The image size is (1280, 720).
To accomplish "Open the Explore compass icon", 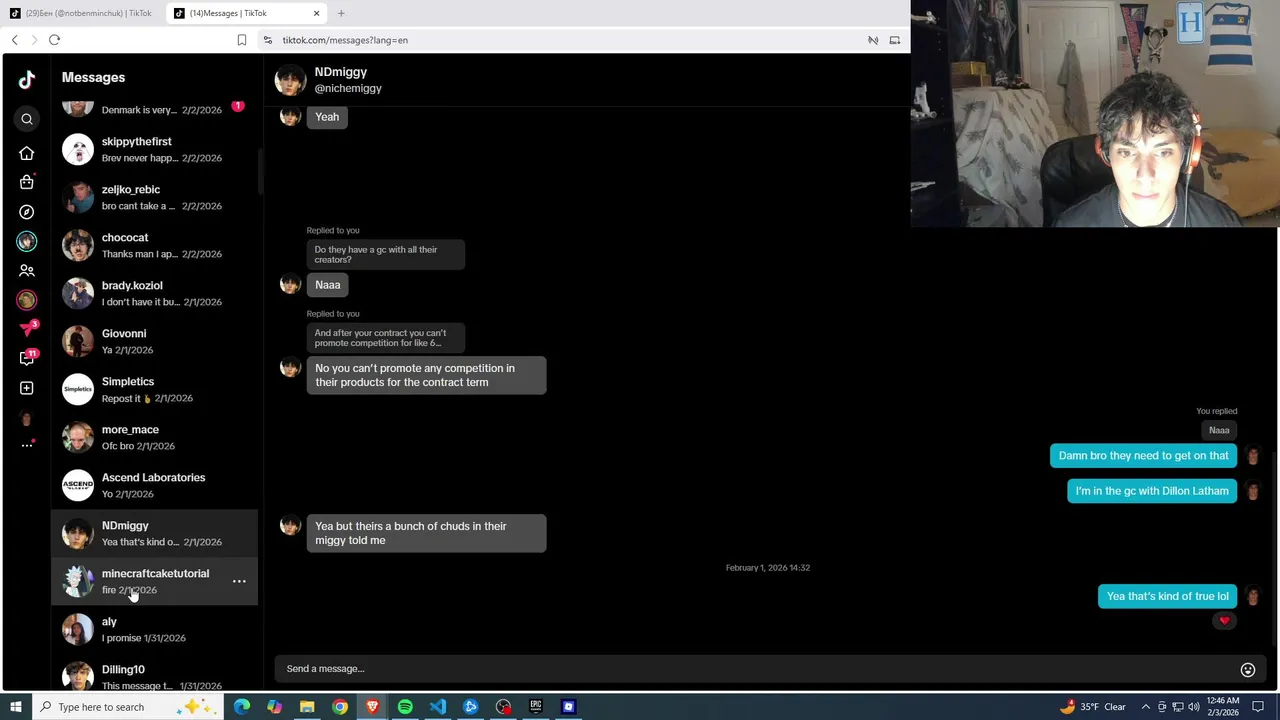I will [x=27, y=212].
